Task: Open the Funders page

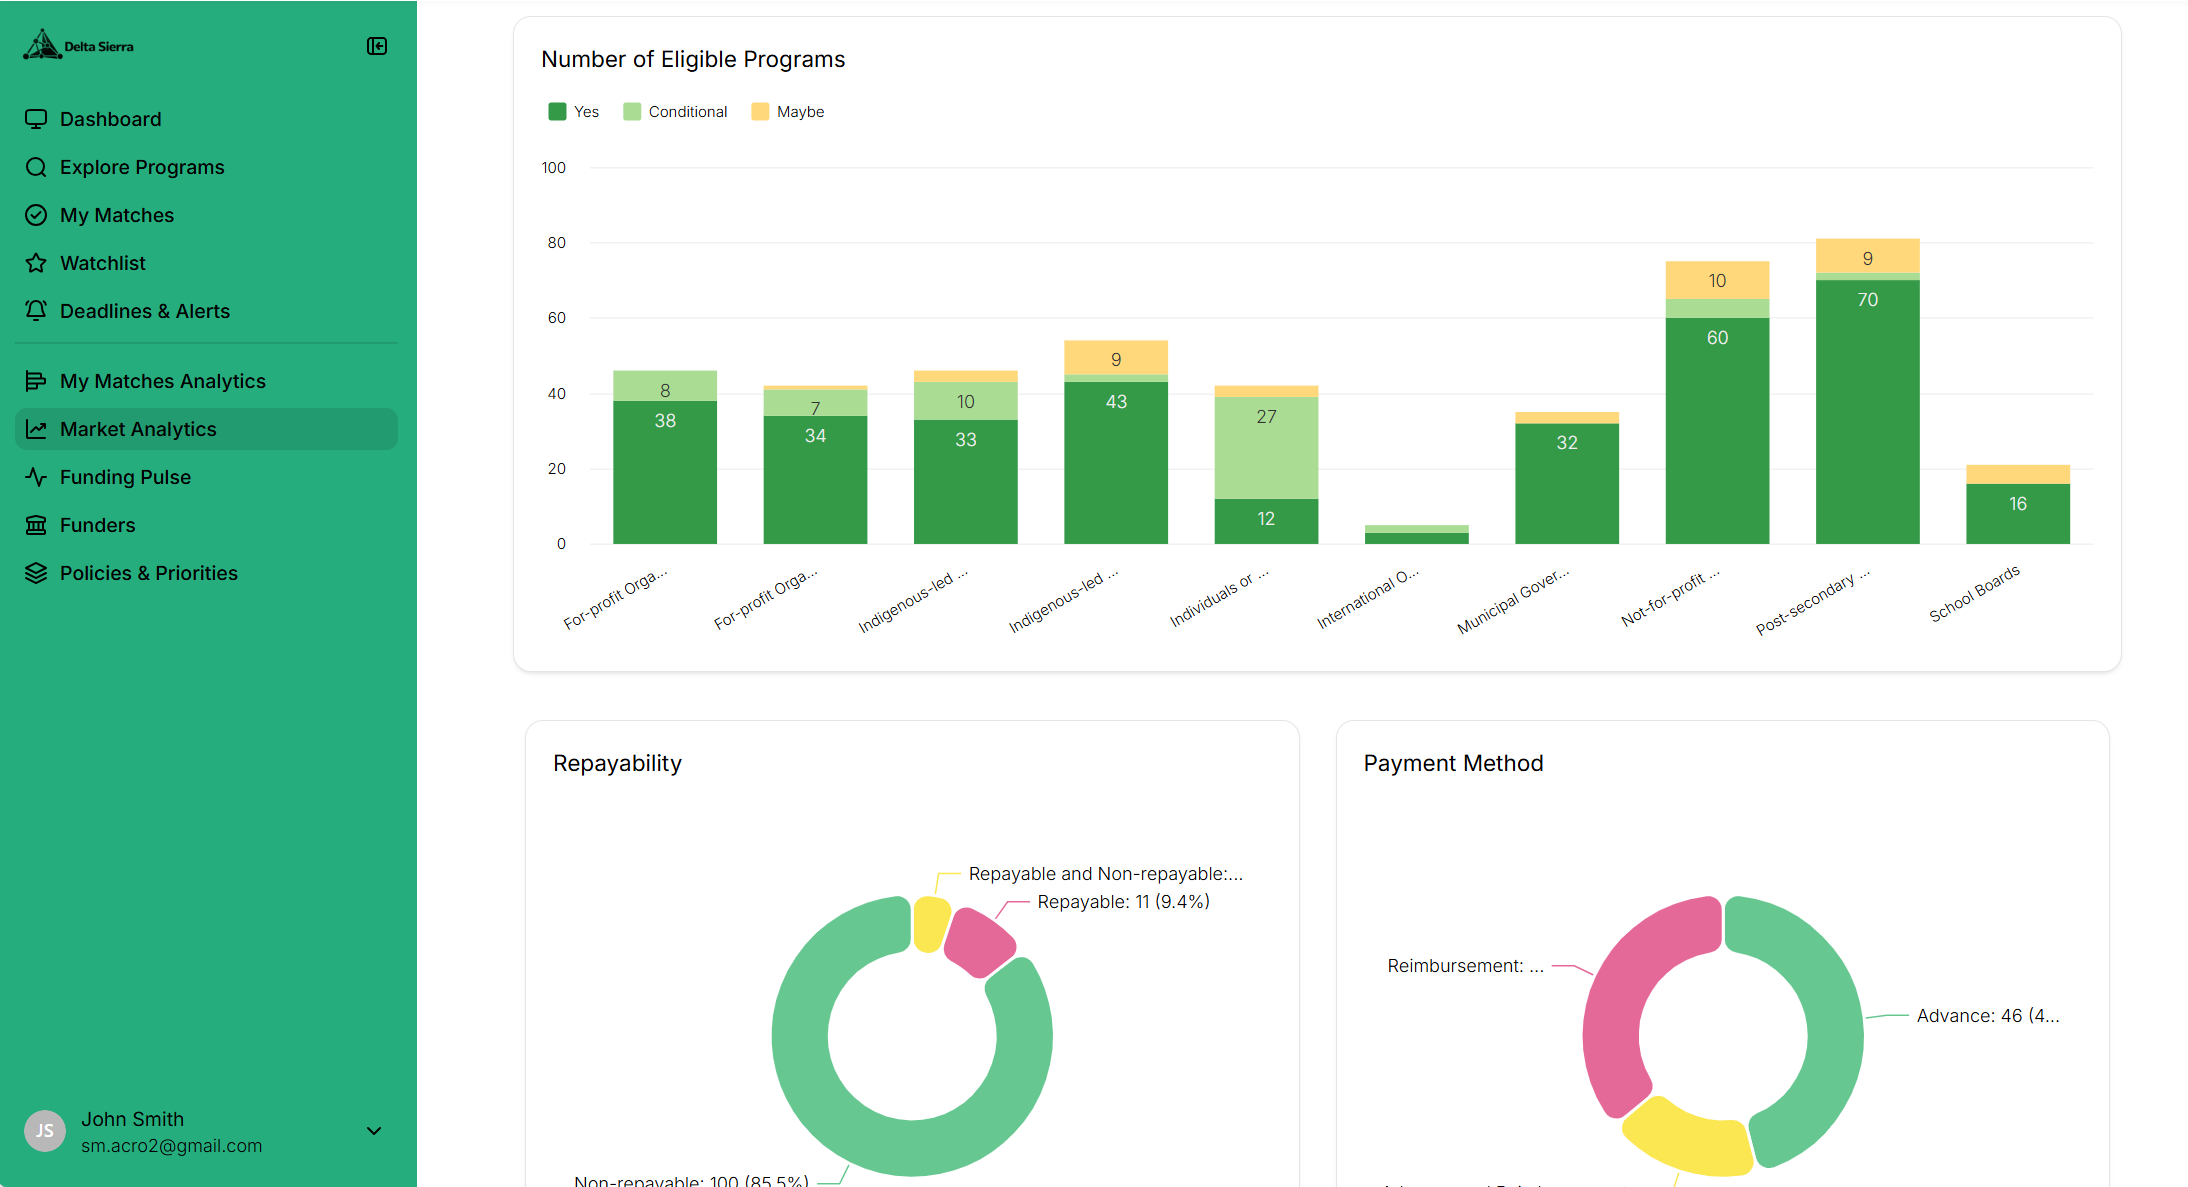Action: (206, 525)
